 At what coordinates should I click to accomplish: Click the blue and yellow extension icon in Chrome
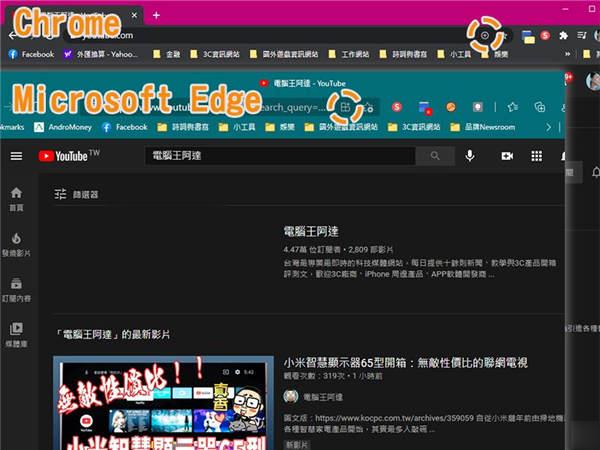click(x=528, y=37)
